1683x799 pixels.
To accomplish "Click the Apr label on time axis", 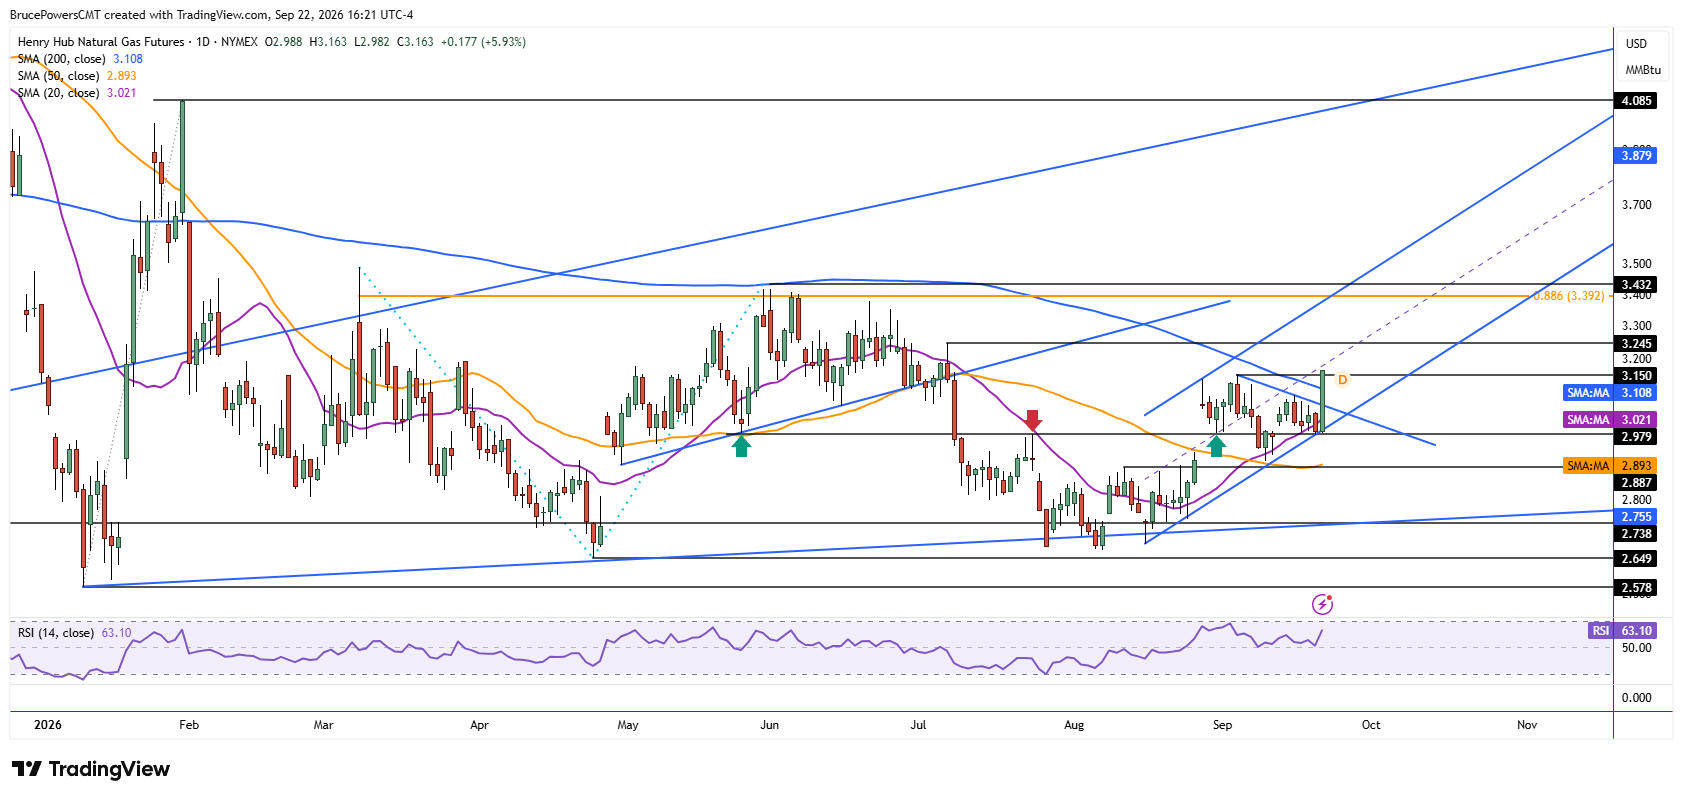I will [479, 725].
